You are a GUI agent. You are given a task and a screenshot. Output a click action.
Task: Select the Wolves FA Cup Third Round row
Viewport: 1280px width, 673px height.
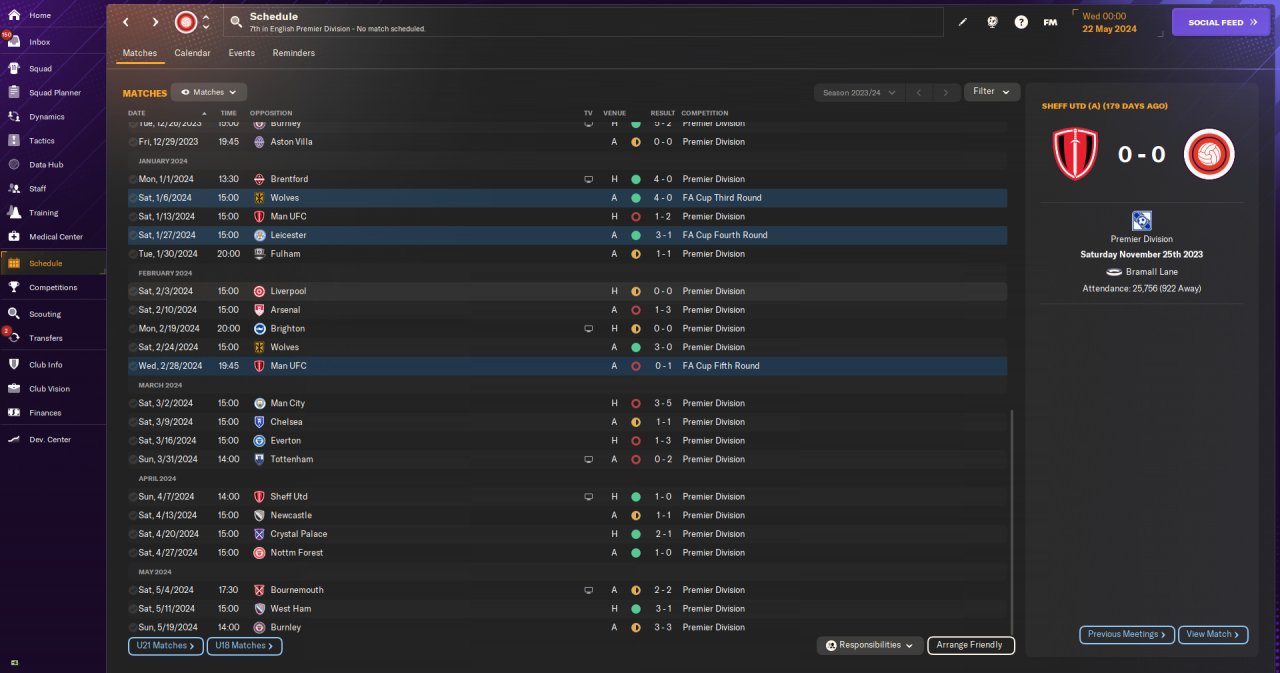coord(567,198)
